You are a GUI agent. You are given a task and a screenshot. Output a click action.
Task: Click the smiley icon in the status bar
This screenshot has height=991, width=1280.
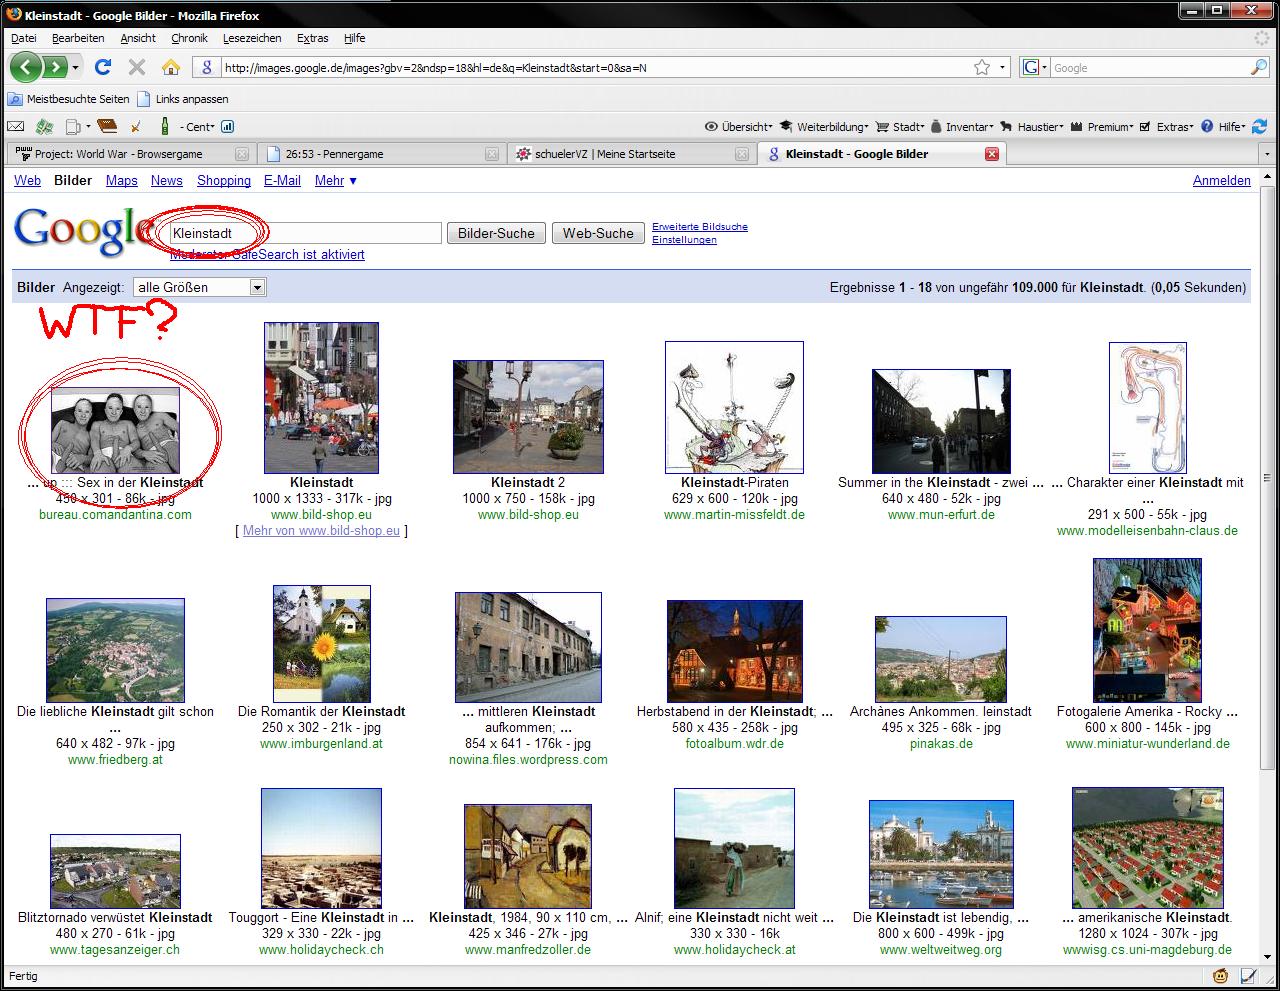pyautogui.click(x=1221, y=976)
